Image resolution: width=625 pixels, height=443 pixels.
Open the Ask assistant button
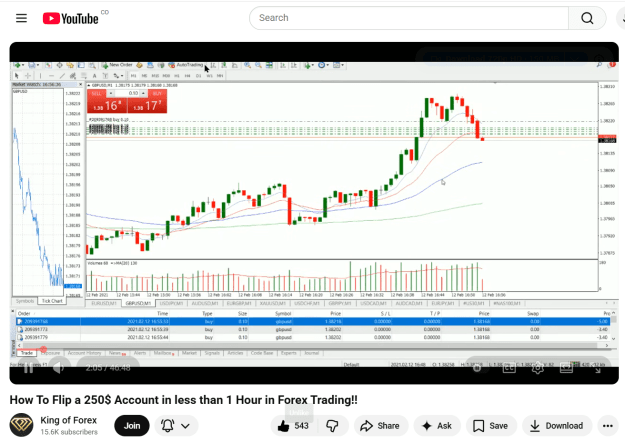coord(437,426)
